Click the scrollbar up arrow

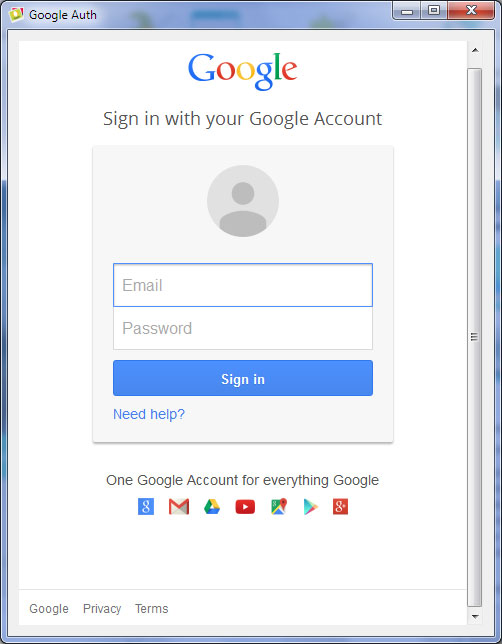click(x=475, y=51)
